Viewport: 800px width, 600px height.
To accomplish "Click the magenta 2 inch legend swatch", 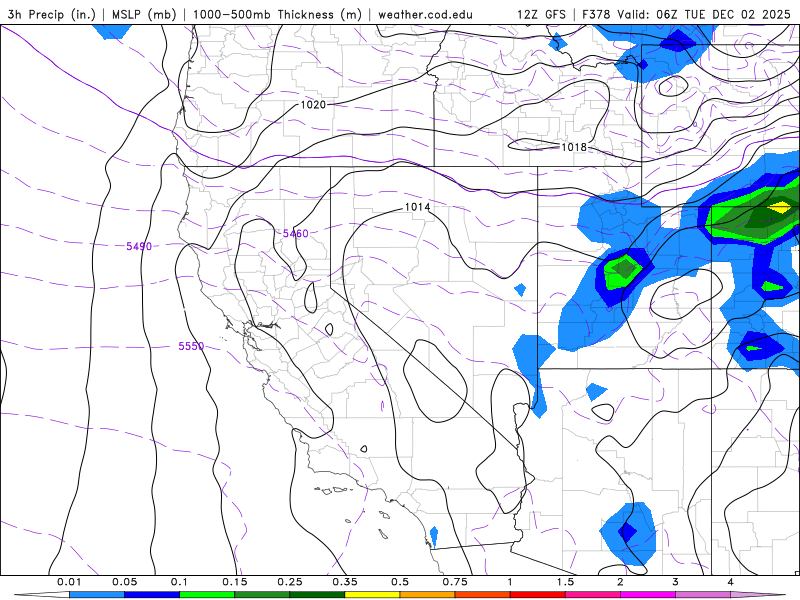I will (648, 595).
